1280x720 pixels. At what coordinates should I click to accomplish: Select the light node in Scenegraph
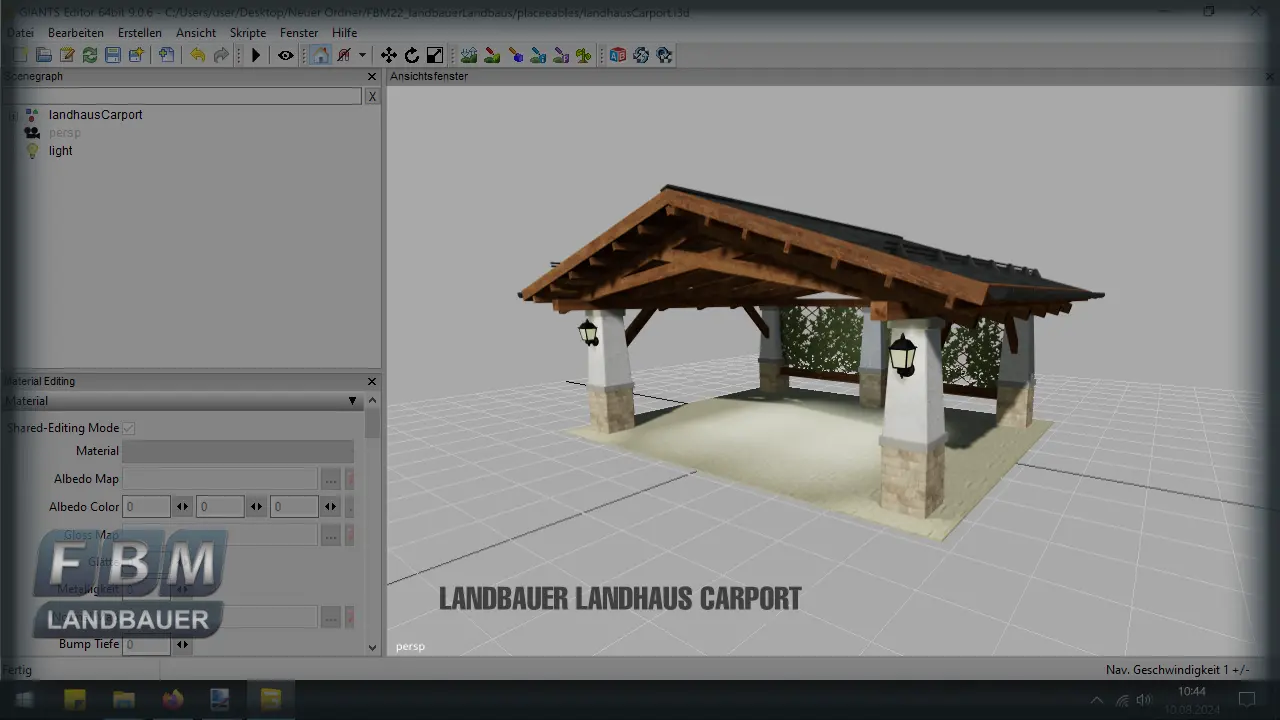point(61,151)
